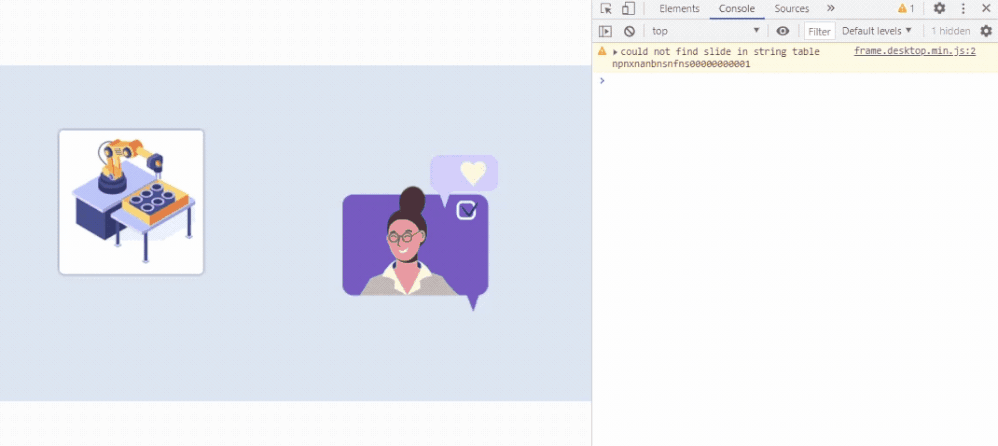Click the woman with glasses illustration
Image resolution: width=998 pixels, height=446 pixels.
(408, 242)
